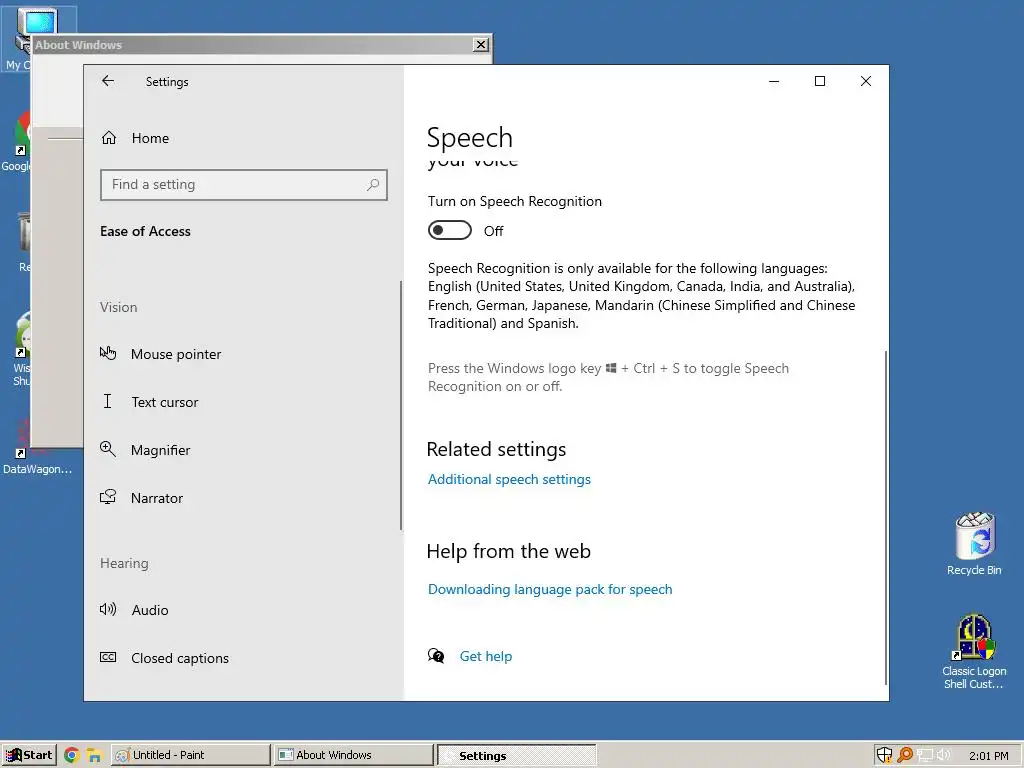Switch to About Windows taskbar button
1024x768 pixels.
(x=353, y=755)
